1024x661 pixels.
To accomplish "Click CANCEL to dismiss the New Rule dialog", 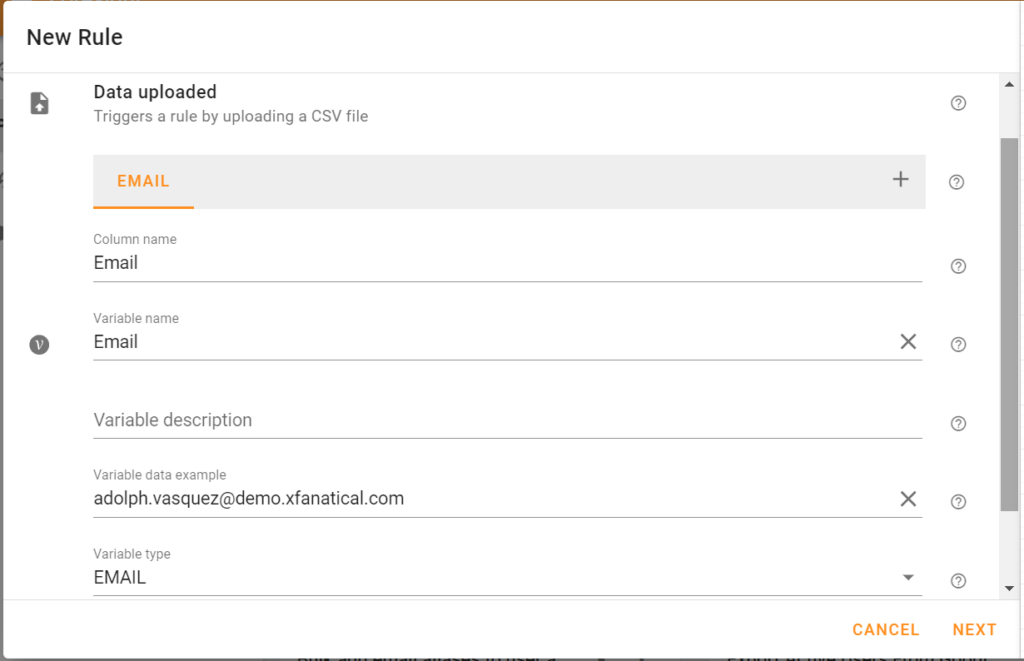I will (885, 629).
